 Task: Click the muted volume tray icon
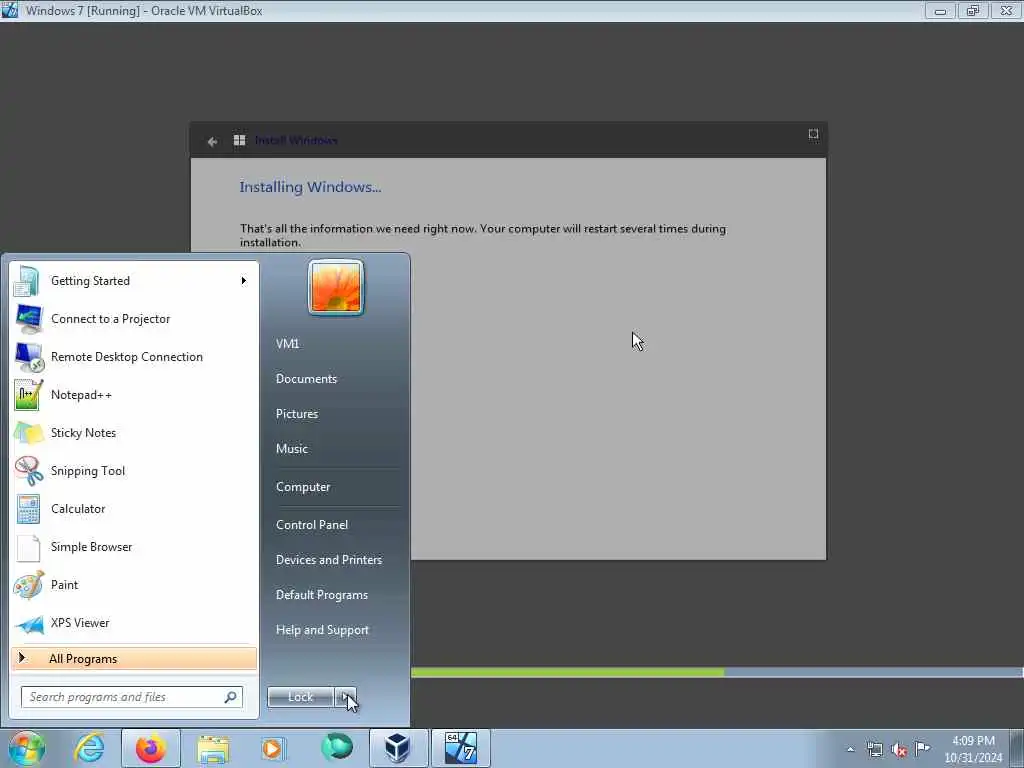(899, 750)
